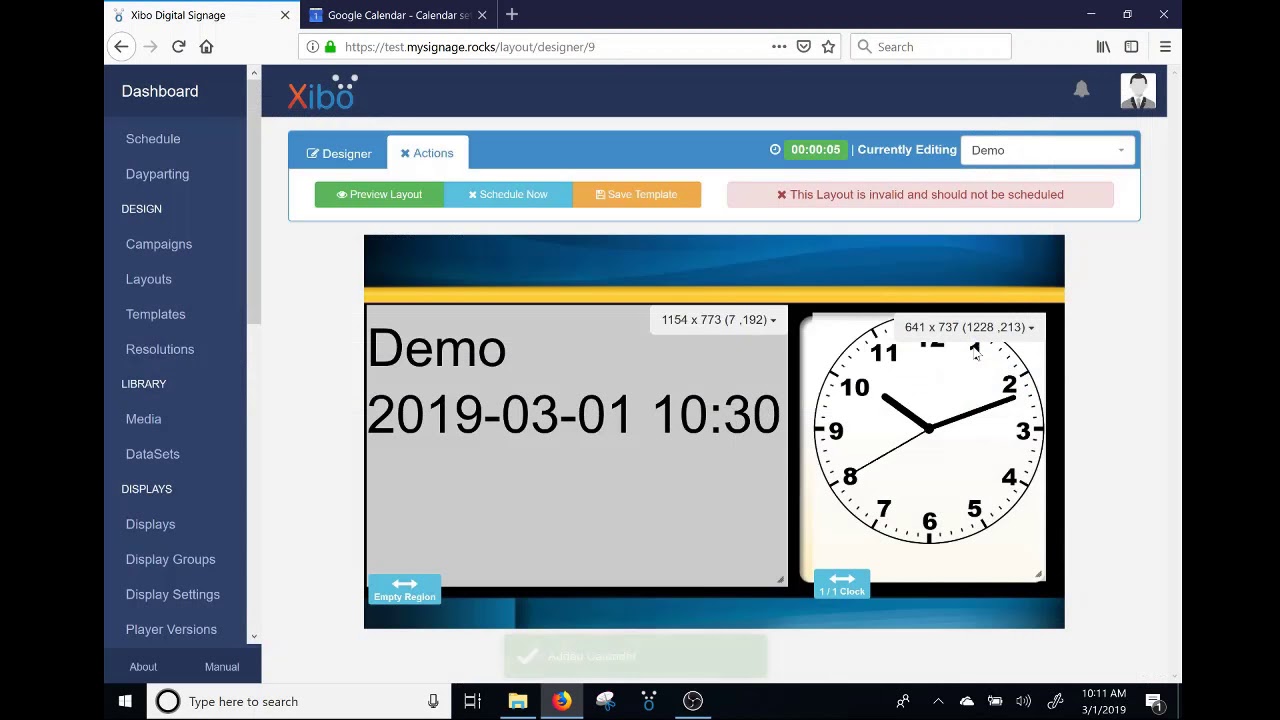Open Media library in the sidebar
1280x720 pixels.
coord(143,419)
